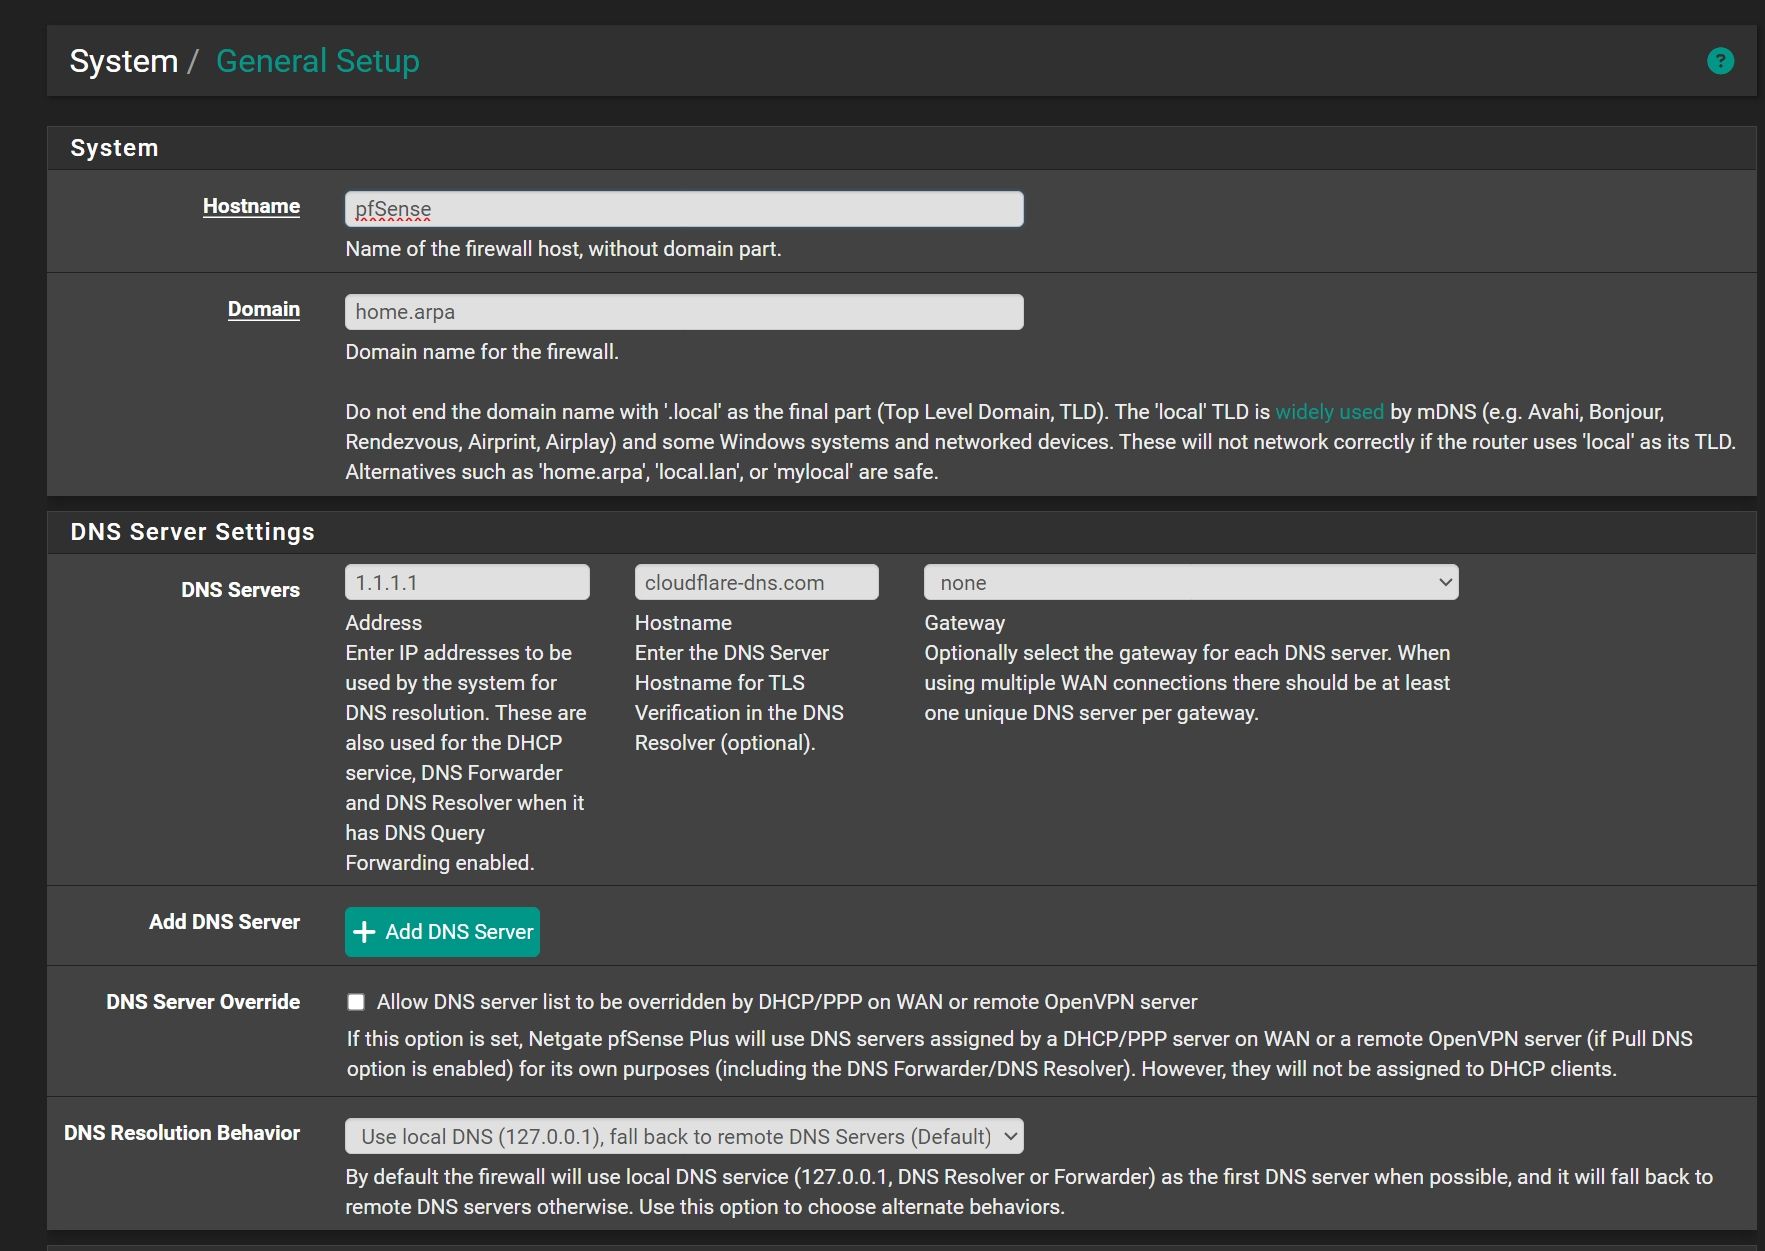
Task: Click the Add DNS Server button
Action: tap(442, 932)
